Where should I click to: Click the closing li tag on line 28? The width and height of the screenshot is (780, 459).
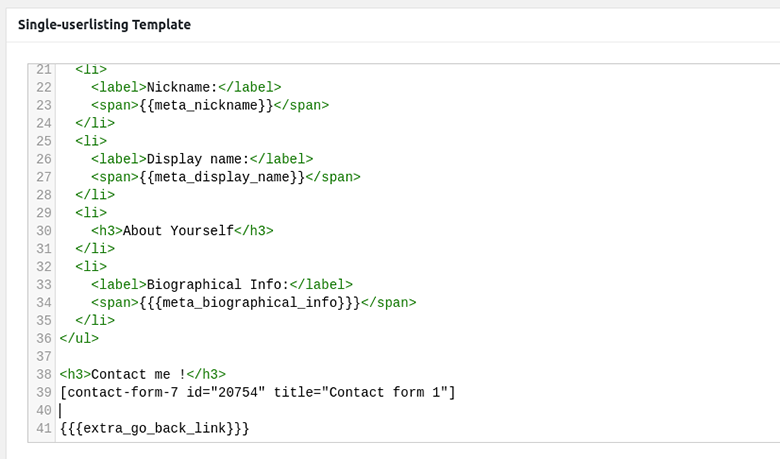point(95,195)
